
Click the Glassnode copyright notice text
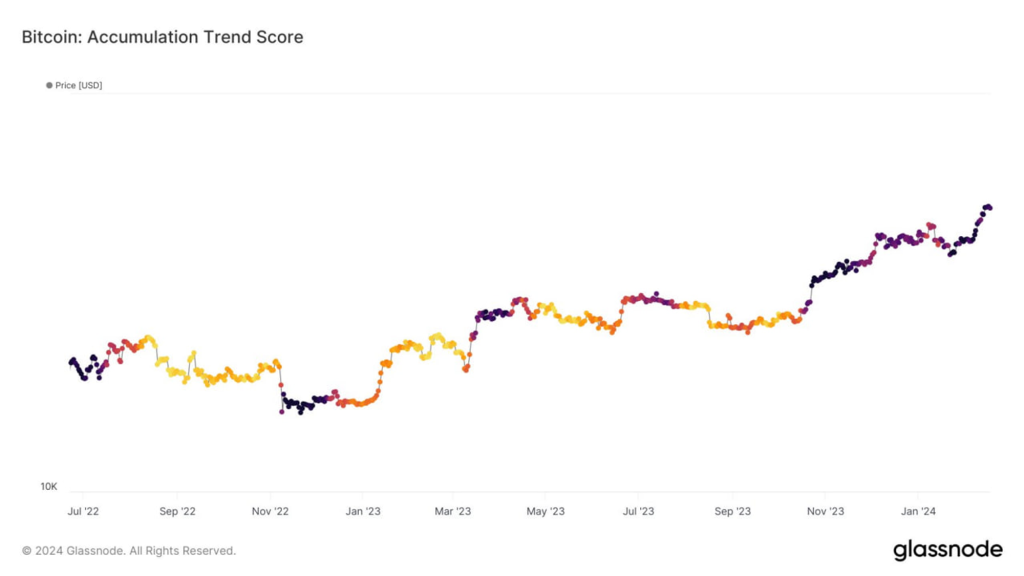[129, 551]
